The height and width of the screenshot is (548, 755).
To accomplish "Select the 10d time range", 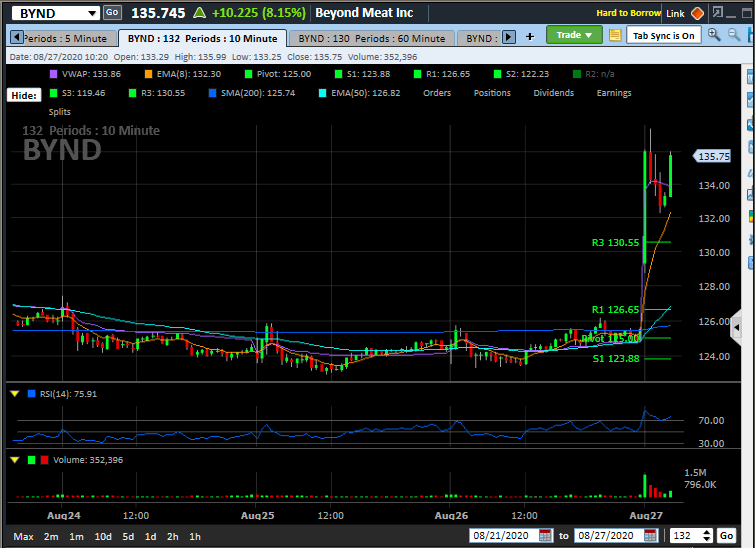I will coord(103,536).
